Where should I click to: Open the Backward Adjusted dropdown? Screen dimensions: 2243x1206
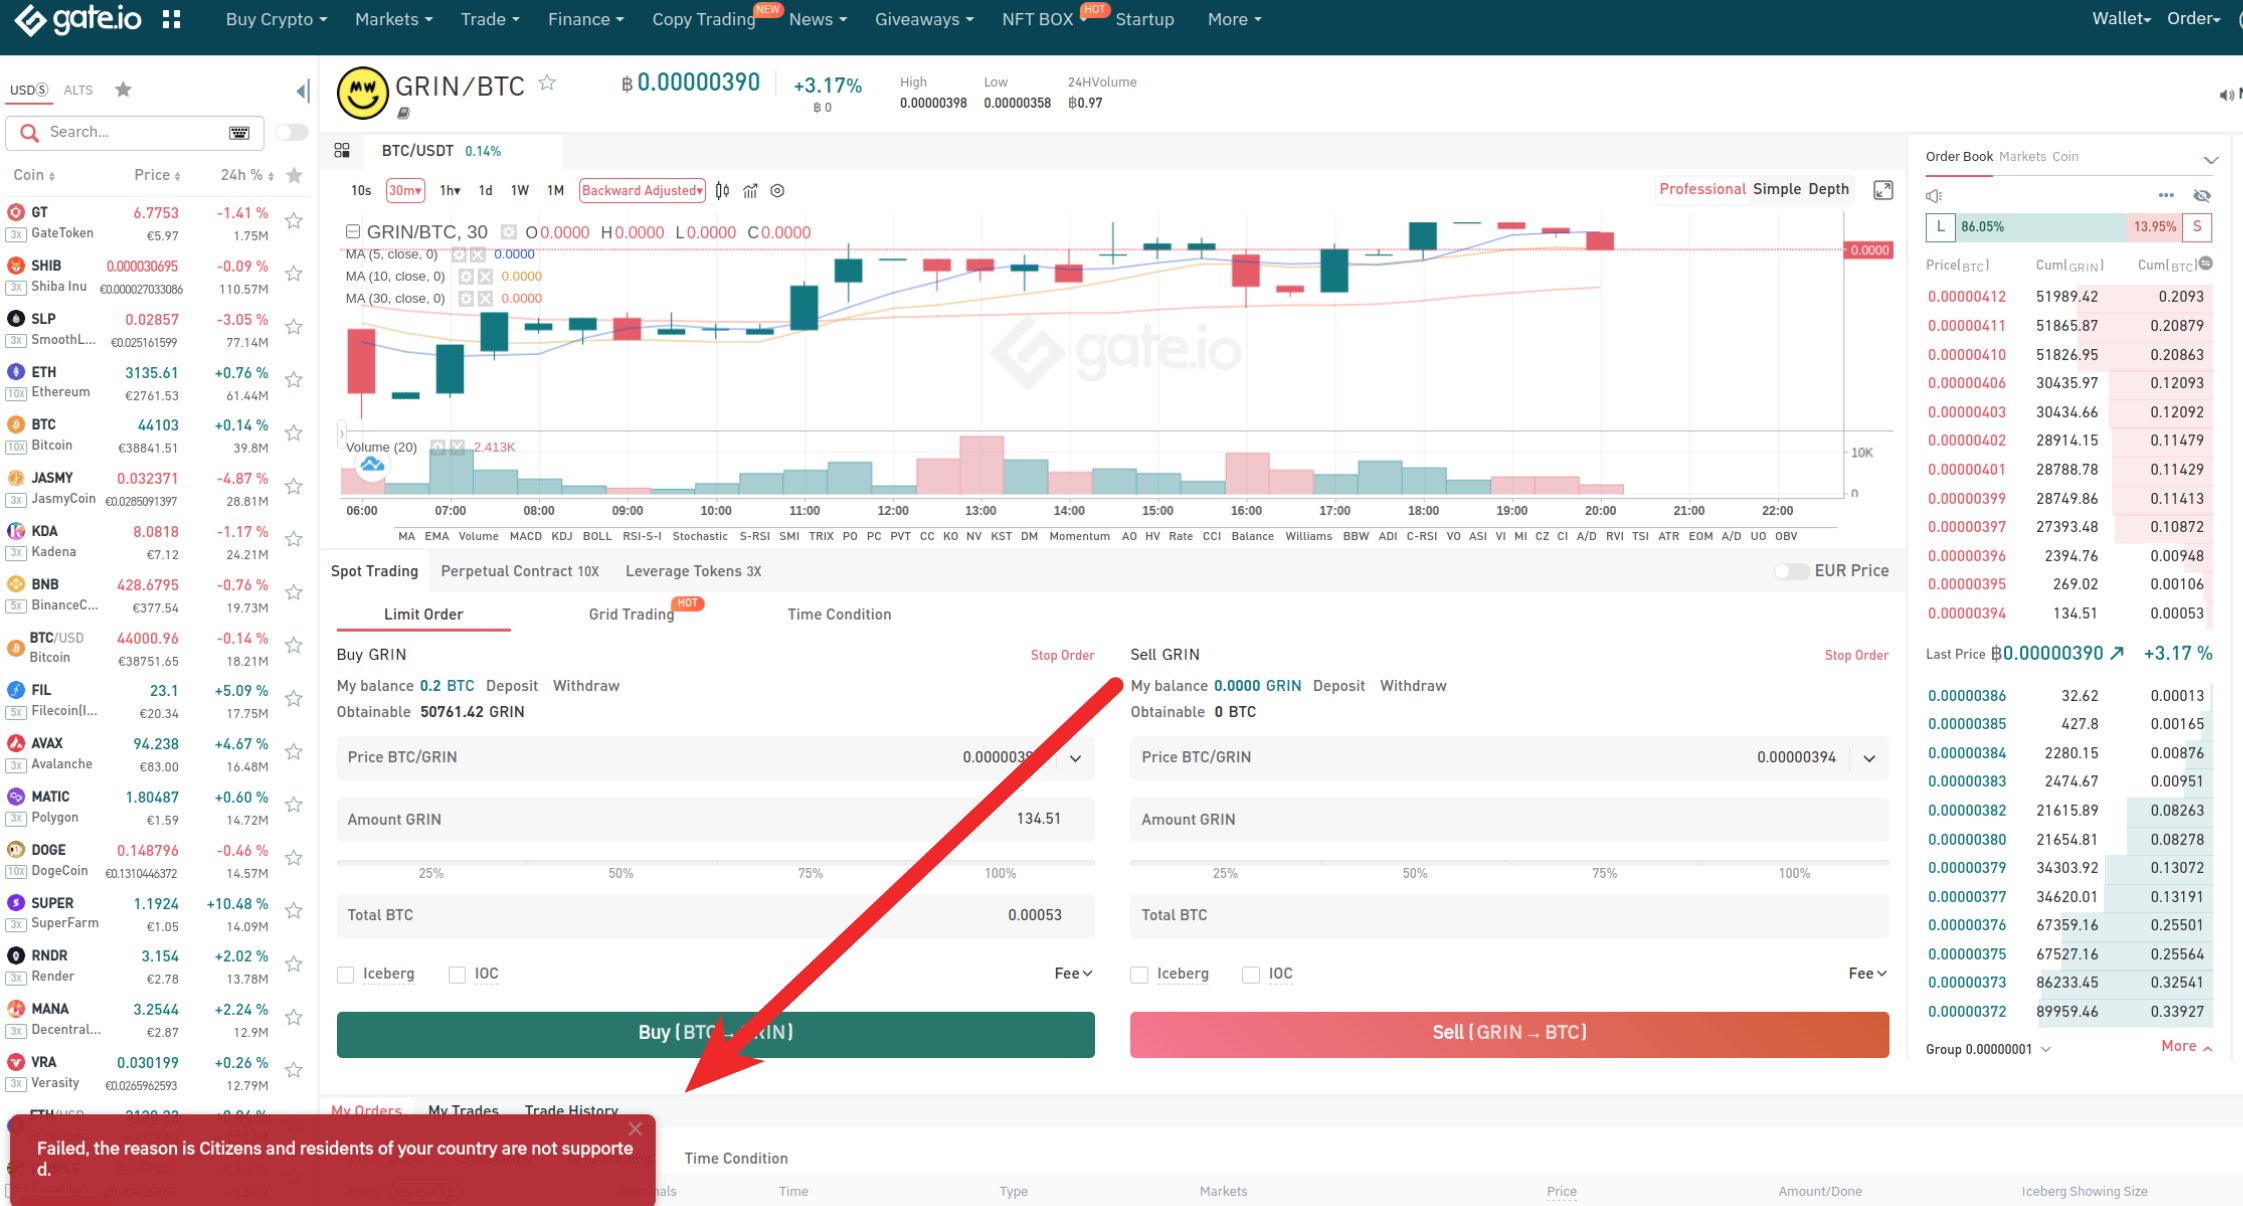[643, 190]
